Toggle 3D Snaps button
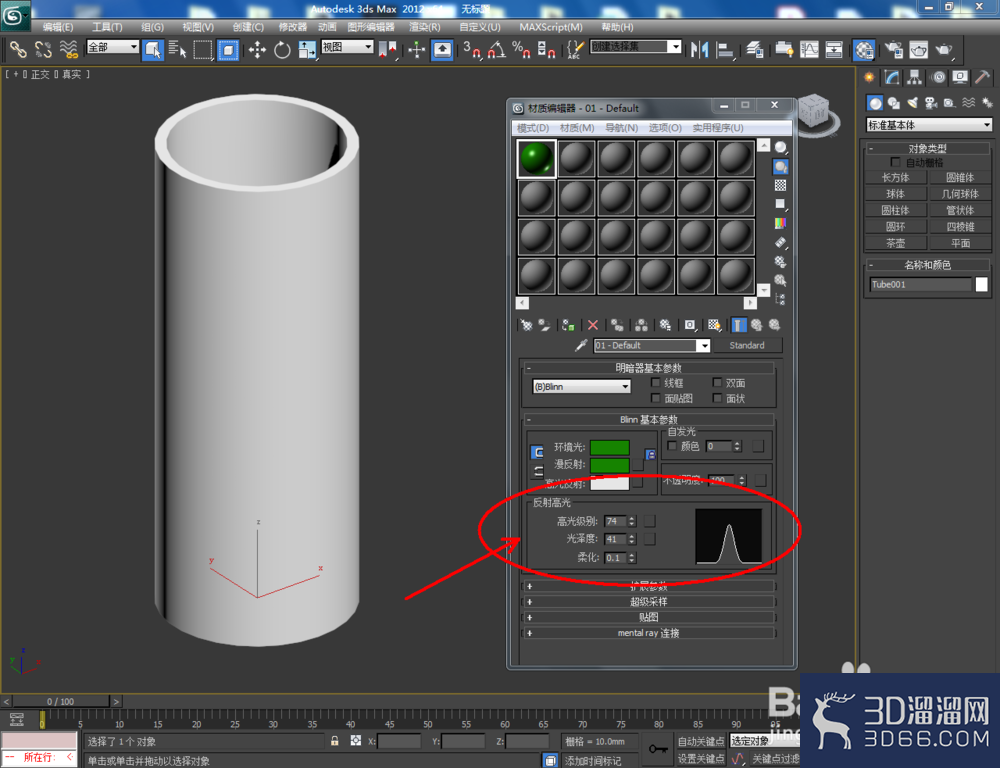Viewport: 1000px width, 768px height. pyautogui.click(x=473, y=49)
